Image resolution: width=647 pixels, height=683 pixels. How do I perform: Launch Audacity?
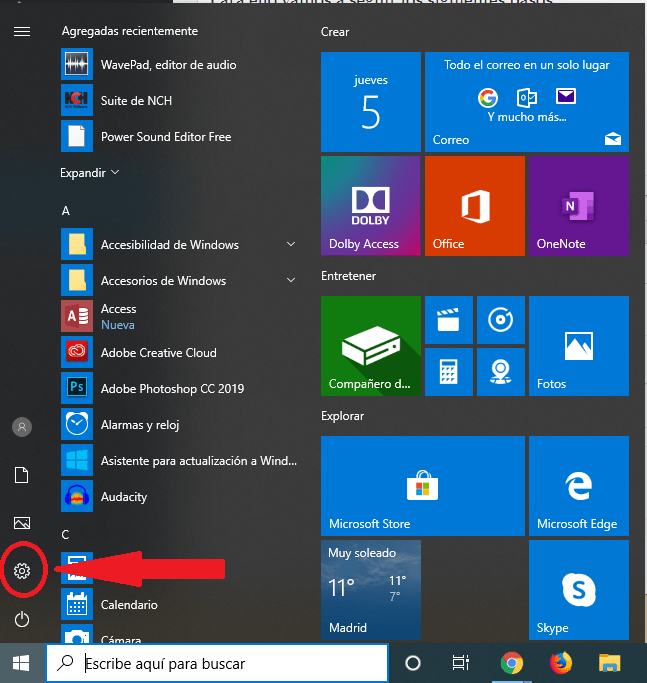pyautogui.click(x=180, y=496)
